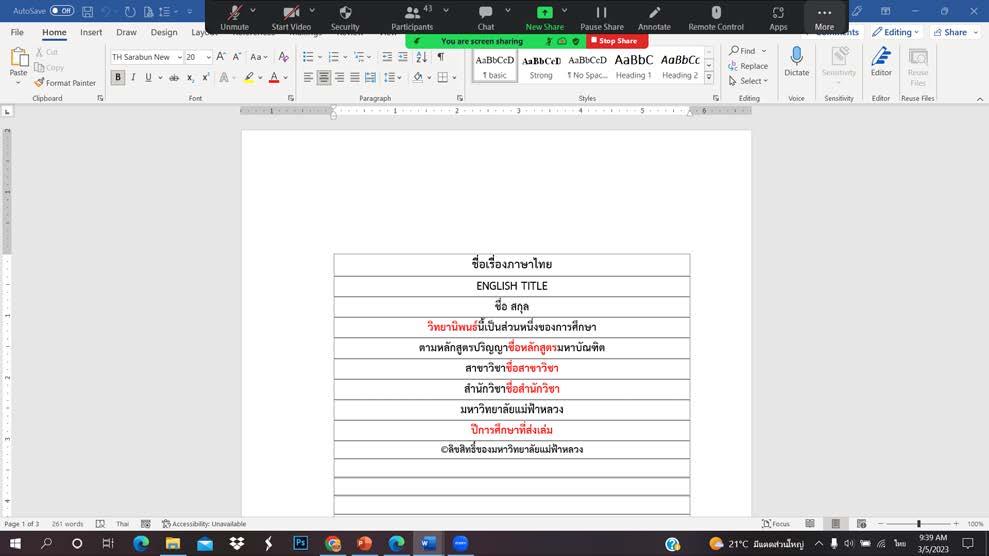The image size is (989, 556).
Task: Apply Strong style
Action: click(x=541, y=66)
